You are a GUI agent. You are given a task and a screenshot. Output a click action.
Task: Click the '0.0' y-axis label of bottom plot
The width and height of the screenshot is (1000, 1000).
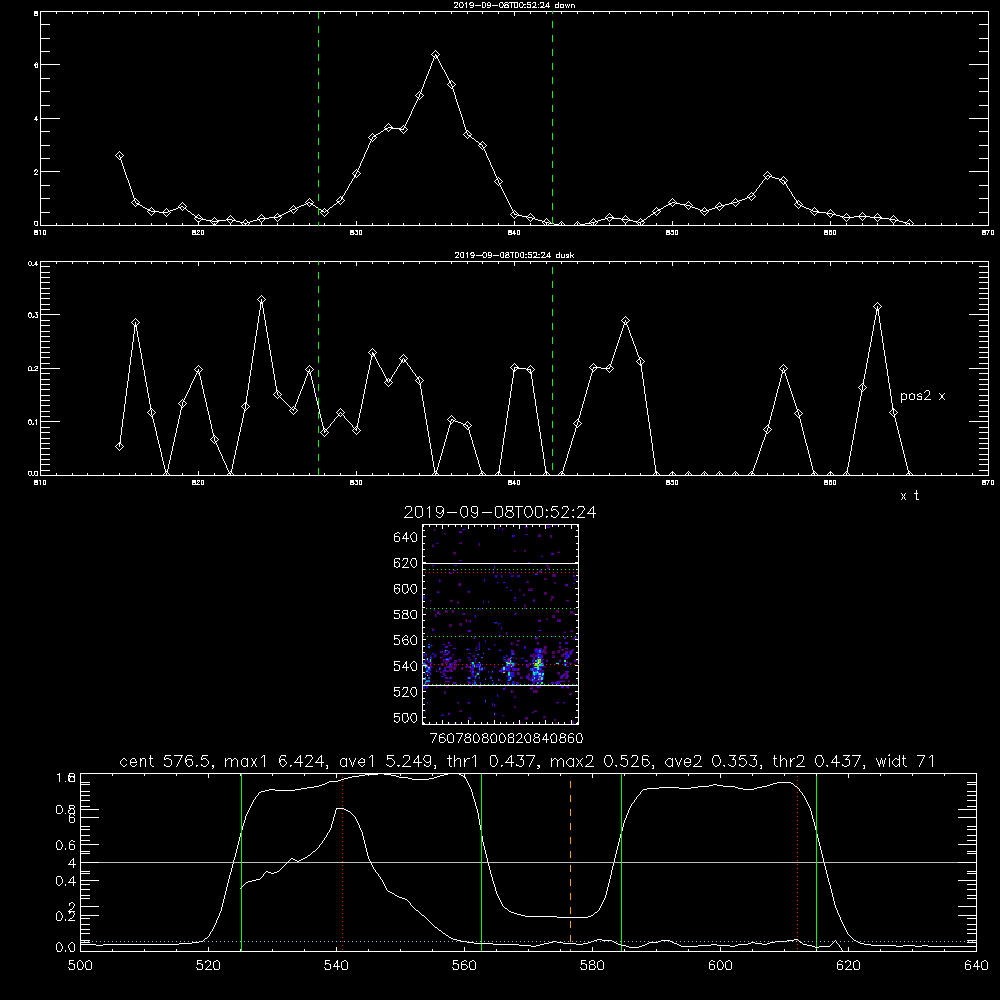coord(66,948)
